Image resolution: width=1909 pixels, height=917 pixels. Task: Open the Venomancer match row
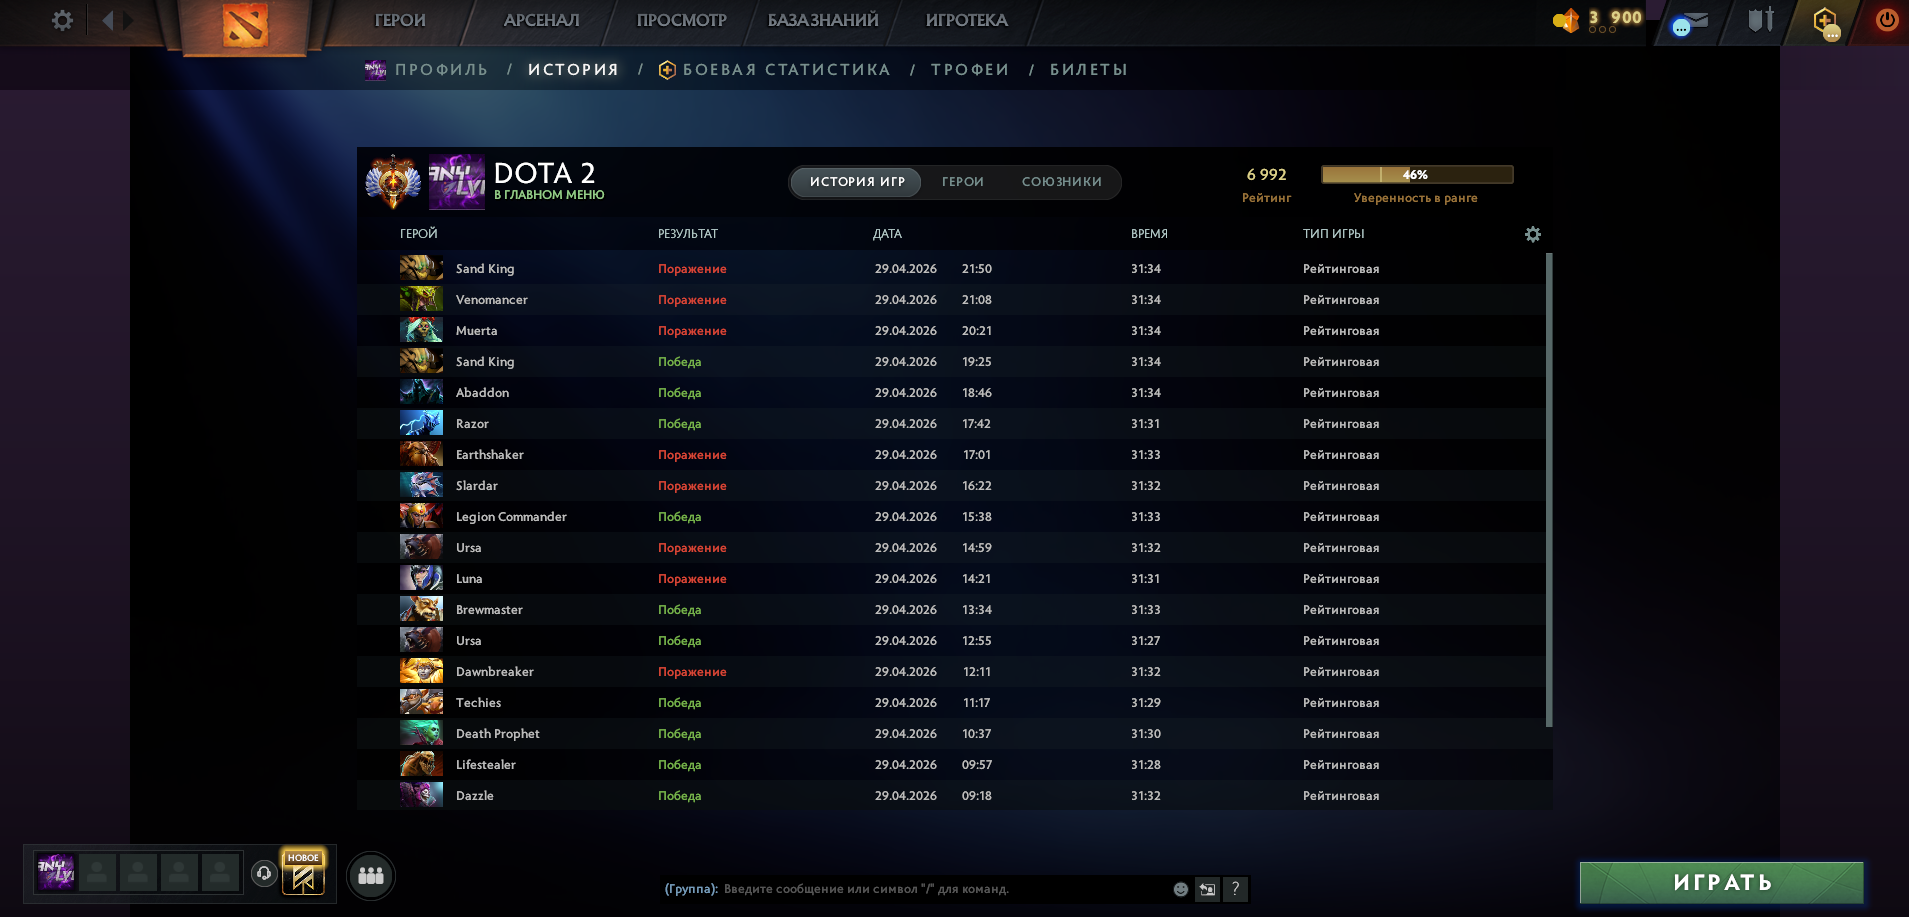pyautogui.click(x=951, y=300)
